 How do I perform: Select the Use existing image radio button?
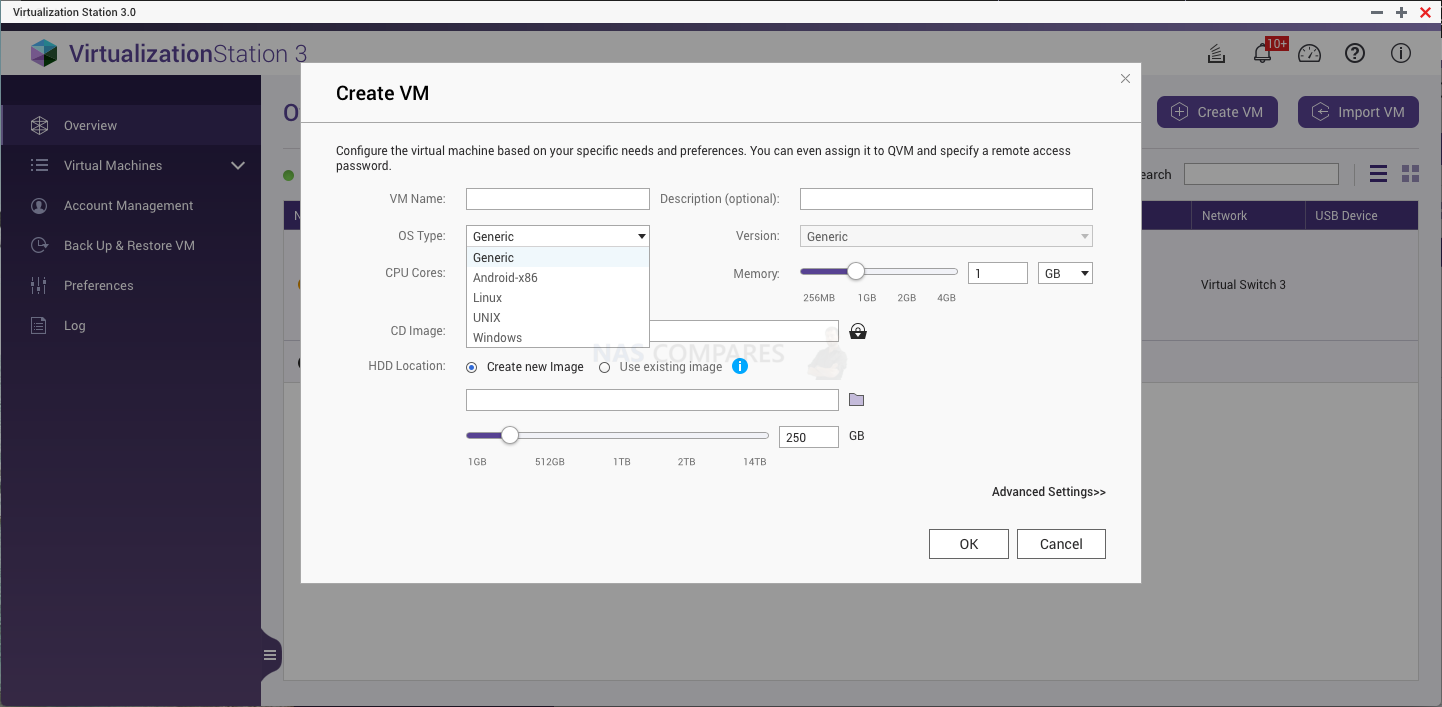(604, 367)
